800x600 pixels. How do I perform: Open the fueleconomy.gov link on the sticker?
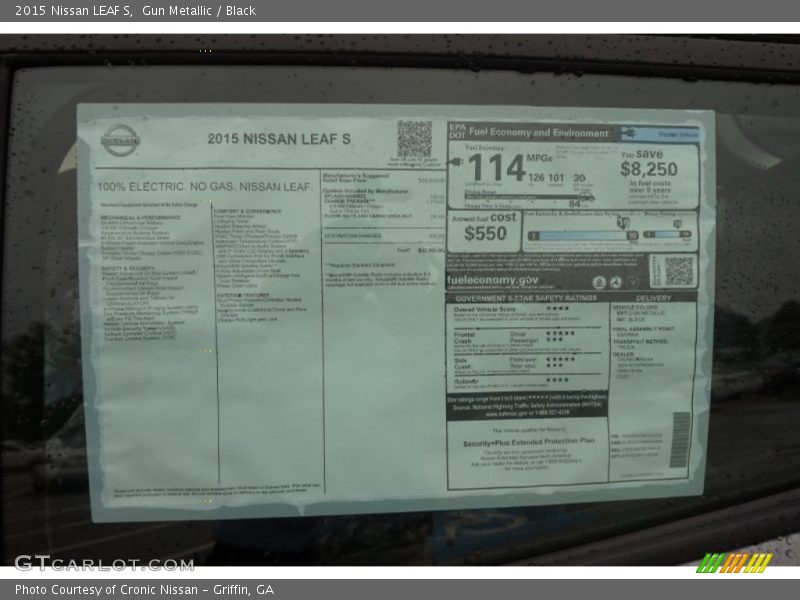[492, 280]
